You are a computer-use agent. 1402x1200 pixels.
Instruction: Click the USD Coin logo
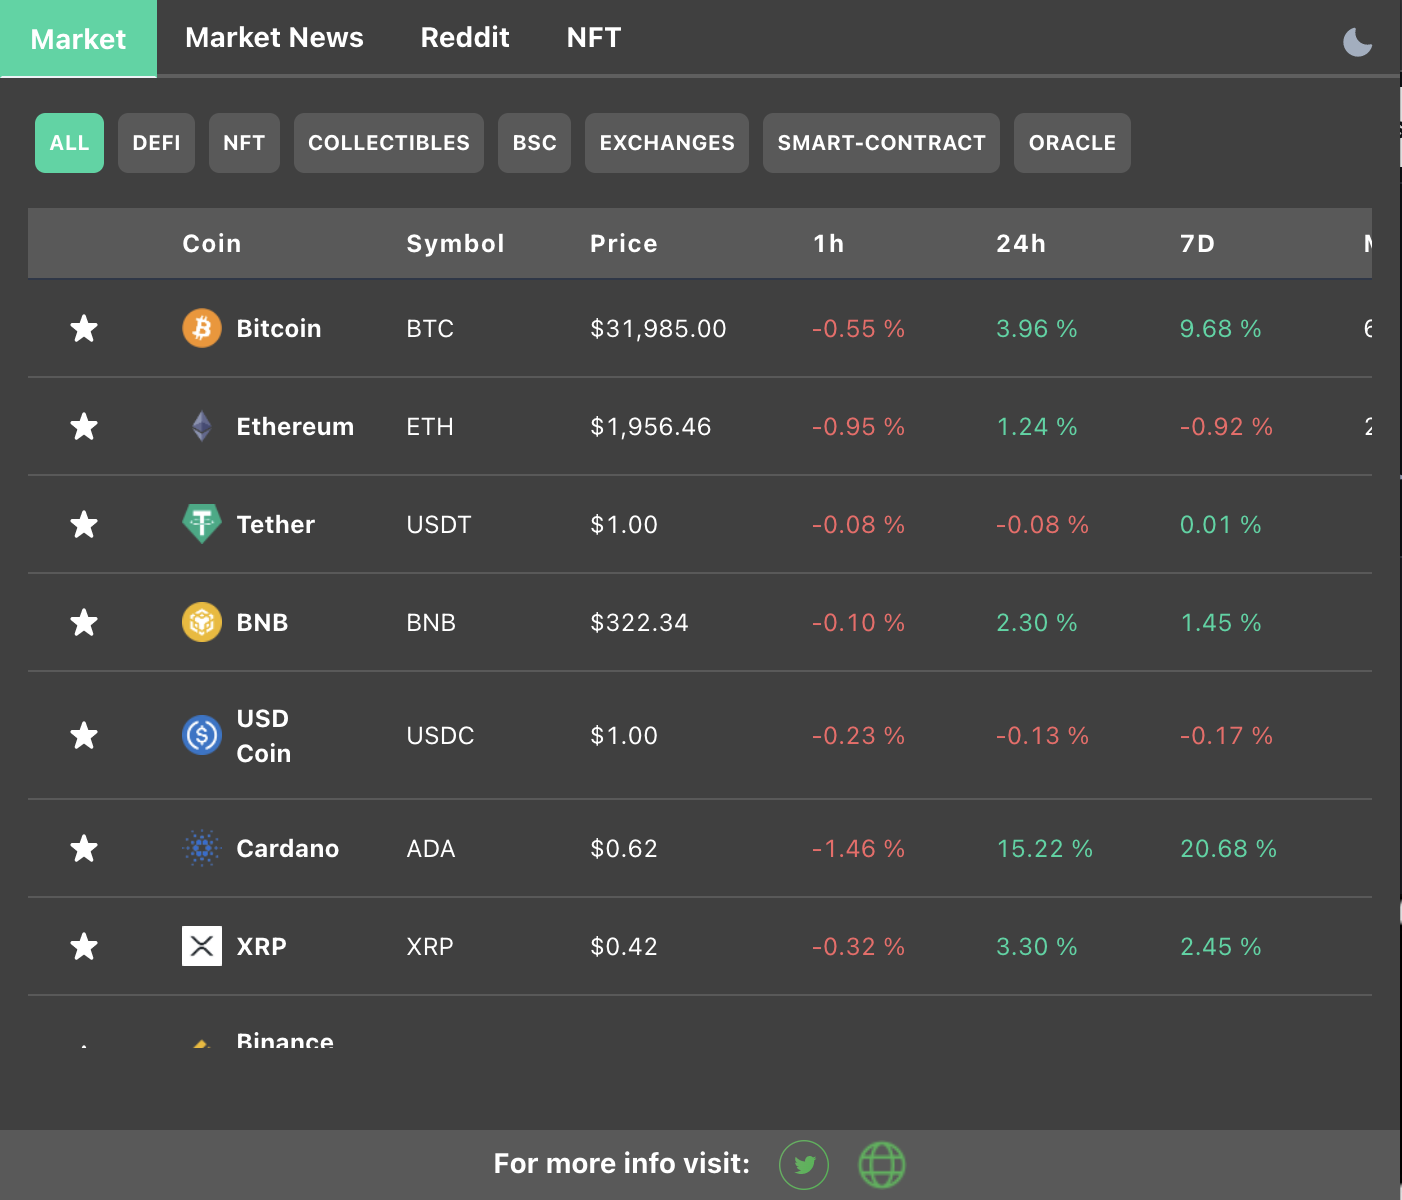coord(202,736)
